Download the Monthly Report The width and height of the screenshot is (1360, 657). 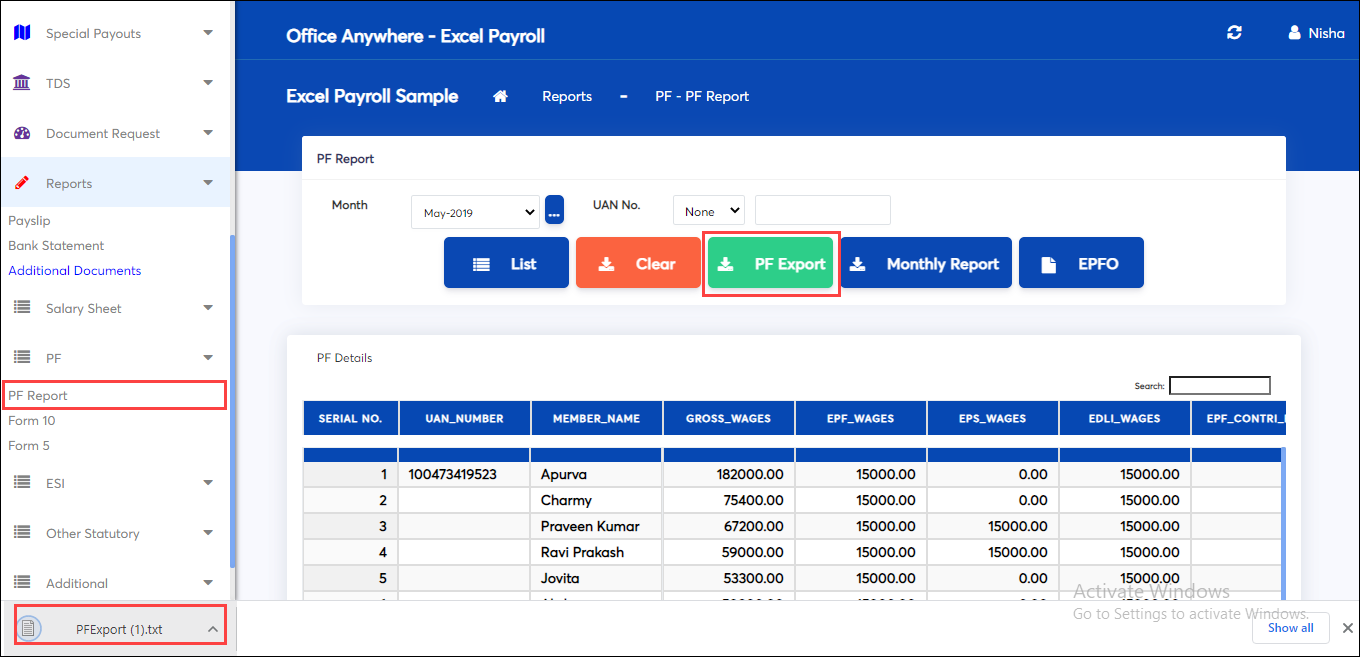point(926,263)
